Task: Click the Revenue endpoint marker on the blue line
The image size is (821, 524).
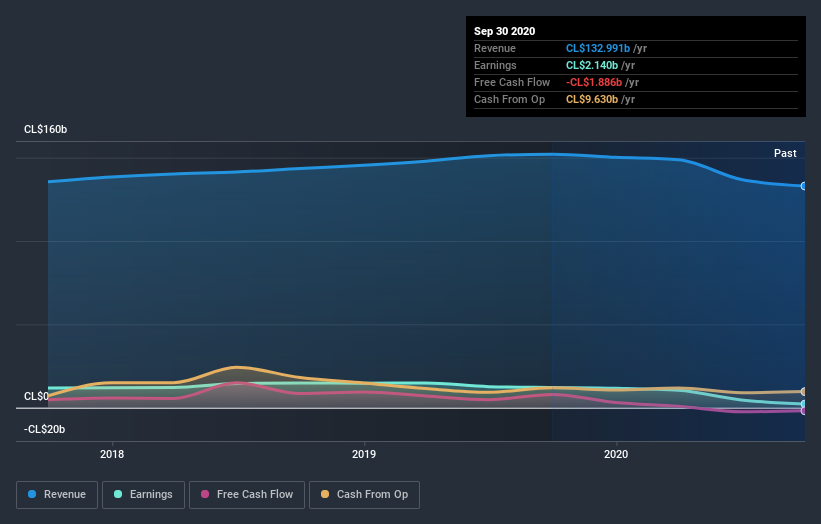Action: tap(803, 186)
